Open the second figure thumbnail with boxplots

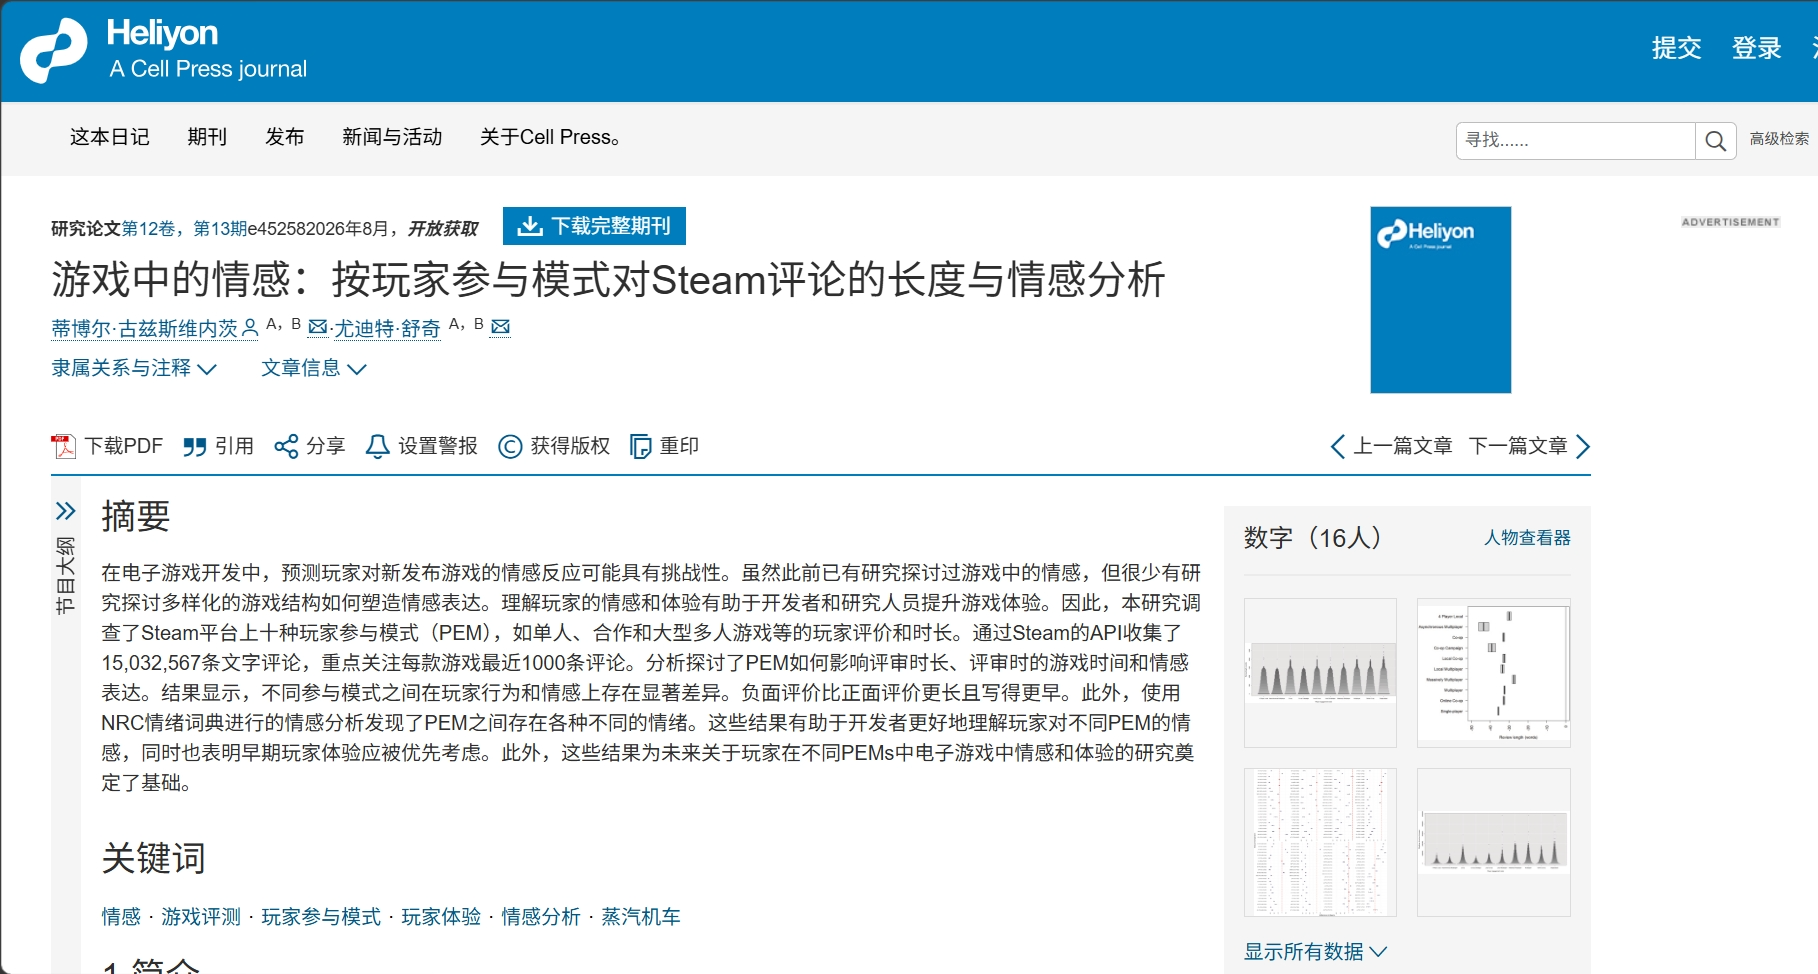[1494, 673]
